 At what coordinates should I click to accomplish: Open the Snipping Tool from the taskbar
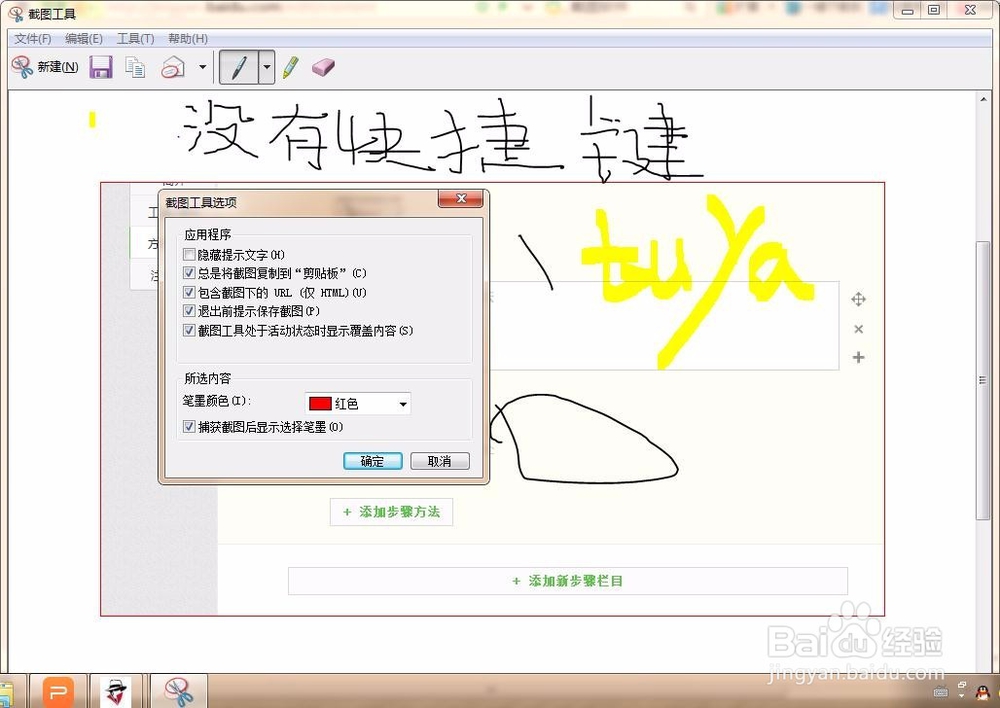point(178,690)
